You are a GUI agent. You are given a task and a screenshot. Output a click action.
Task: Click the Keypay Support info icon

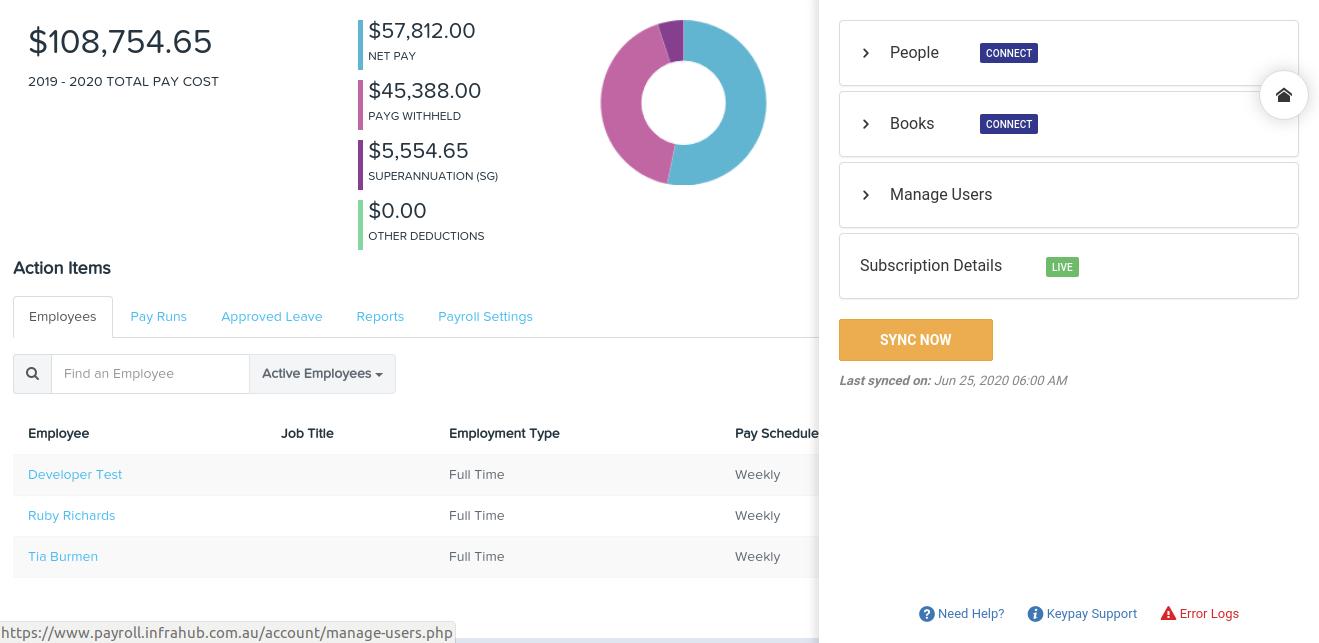[1036, 613]
